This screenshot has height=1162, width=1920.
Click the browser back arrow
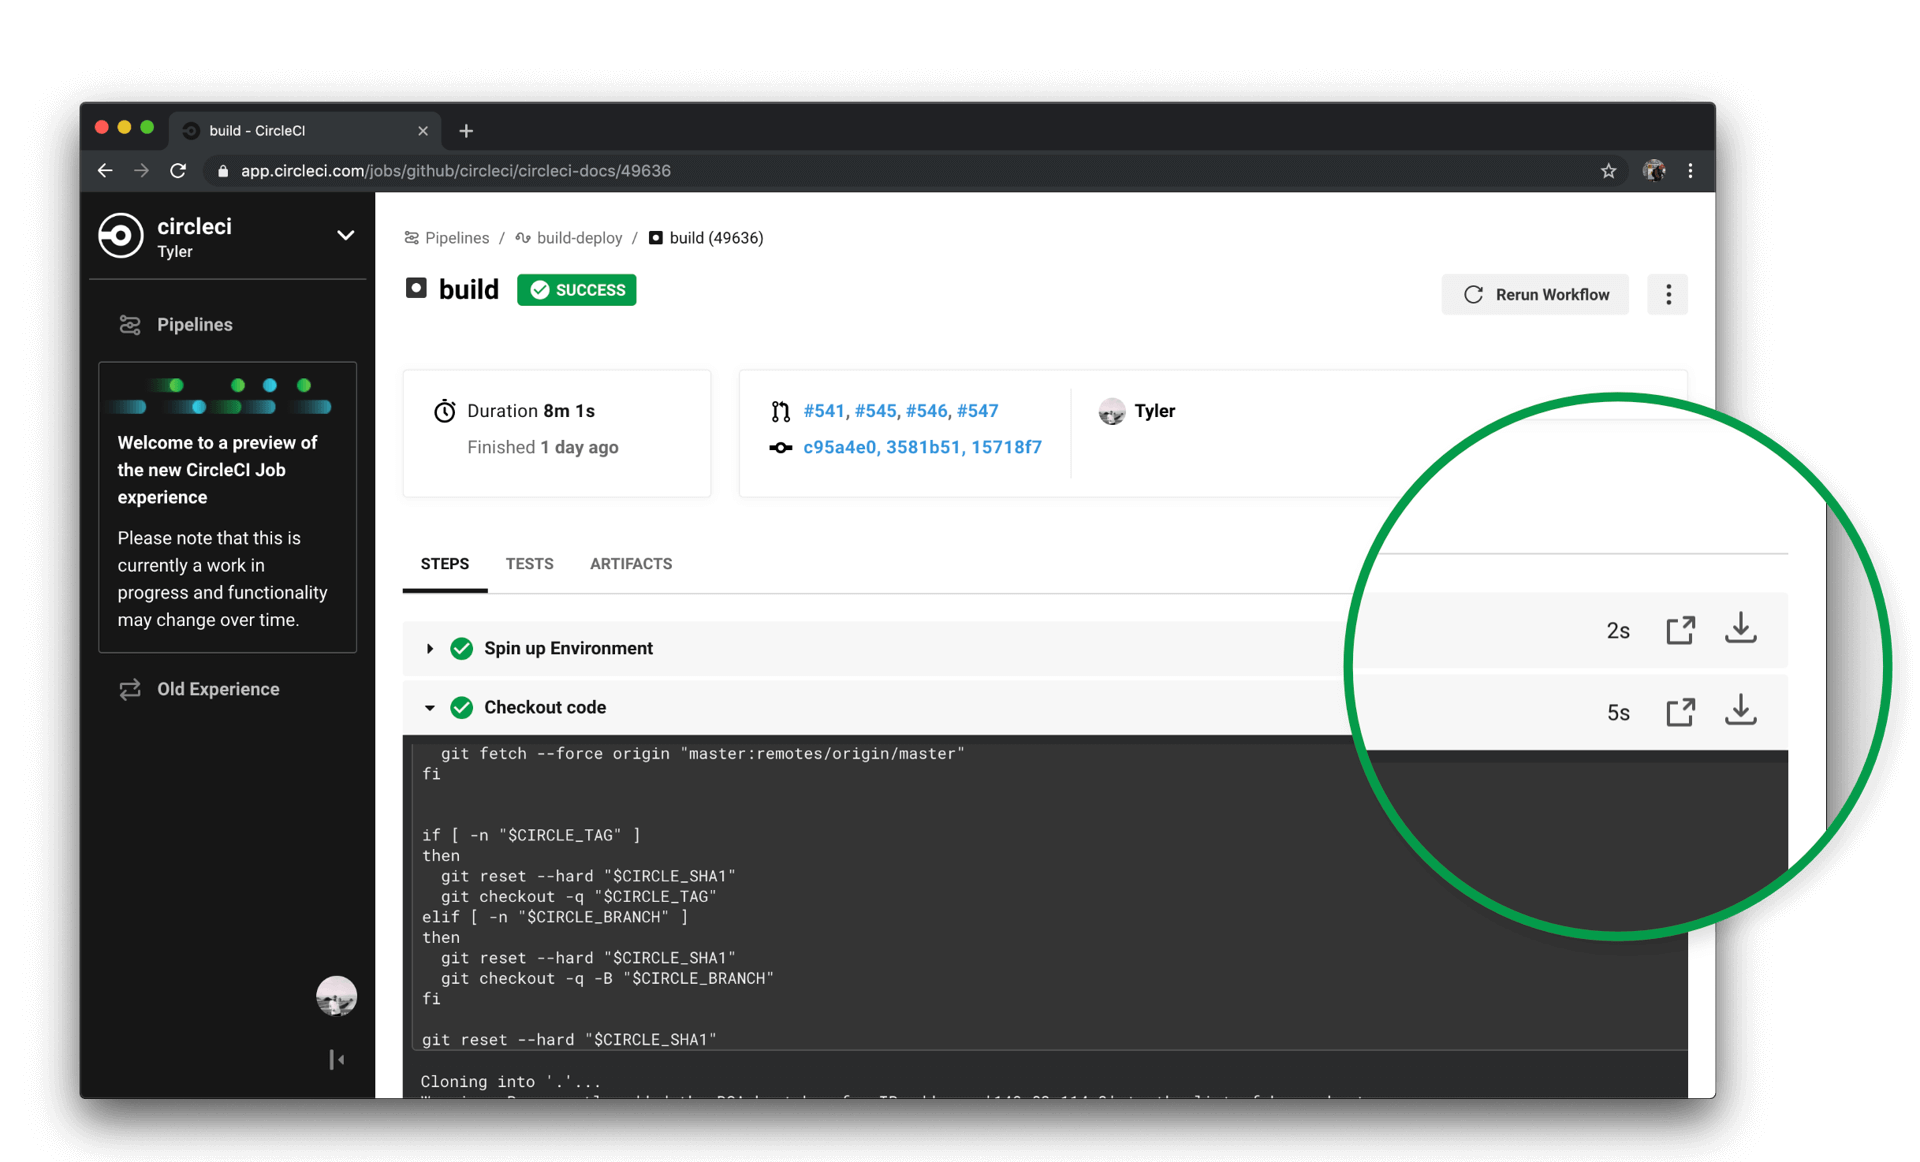pyautogui.click(x=105, y=171)
